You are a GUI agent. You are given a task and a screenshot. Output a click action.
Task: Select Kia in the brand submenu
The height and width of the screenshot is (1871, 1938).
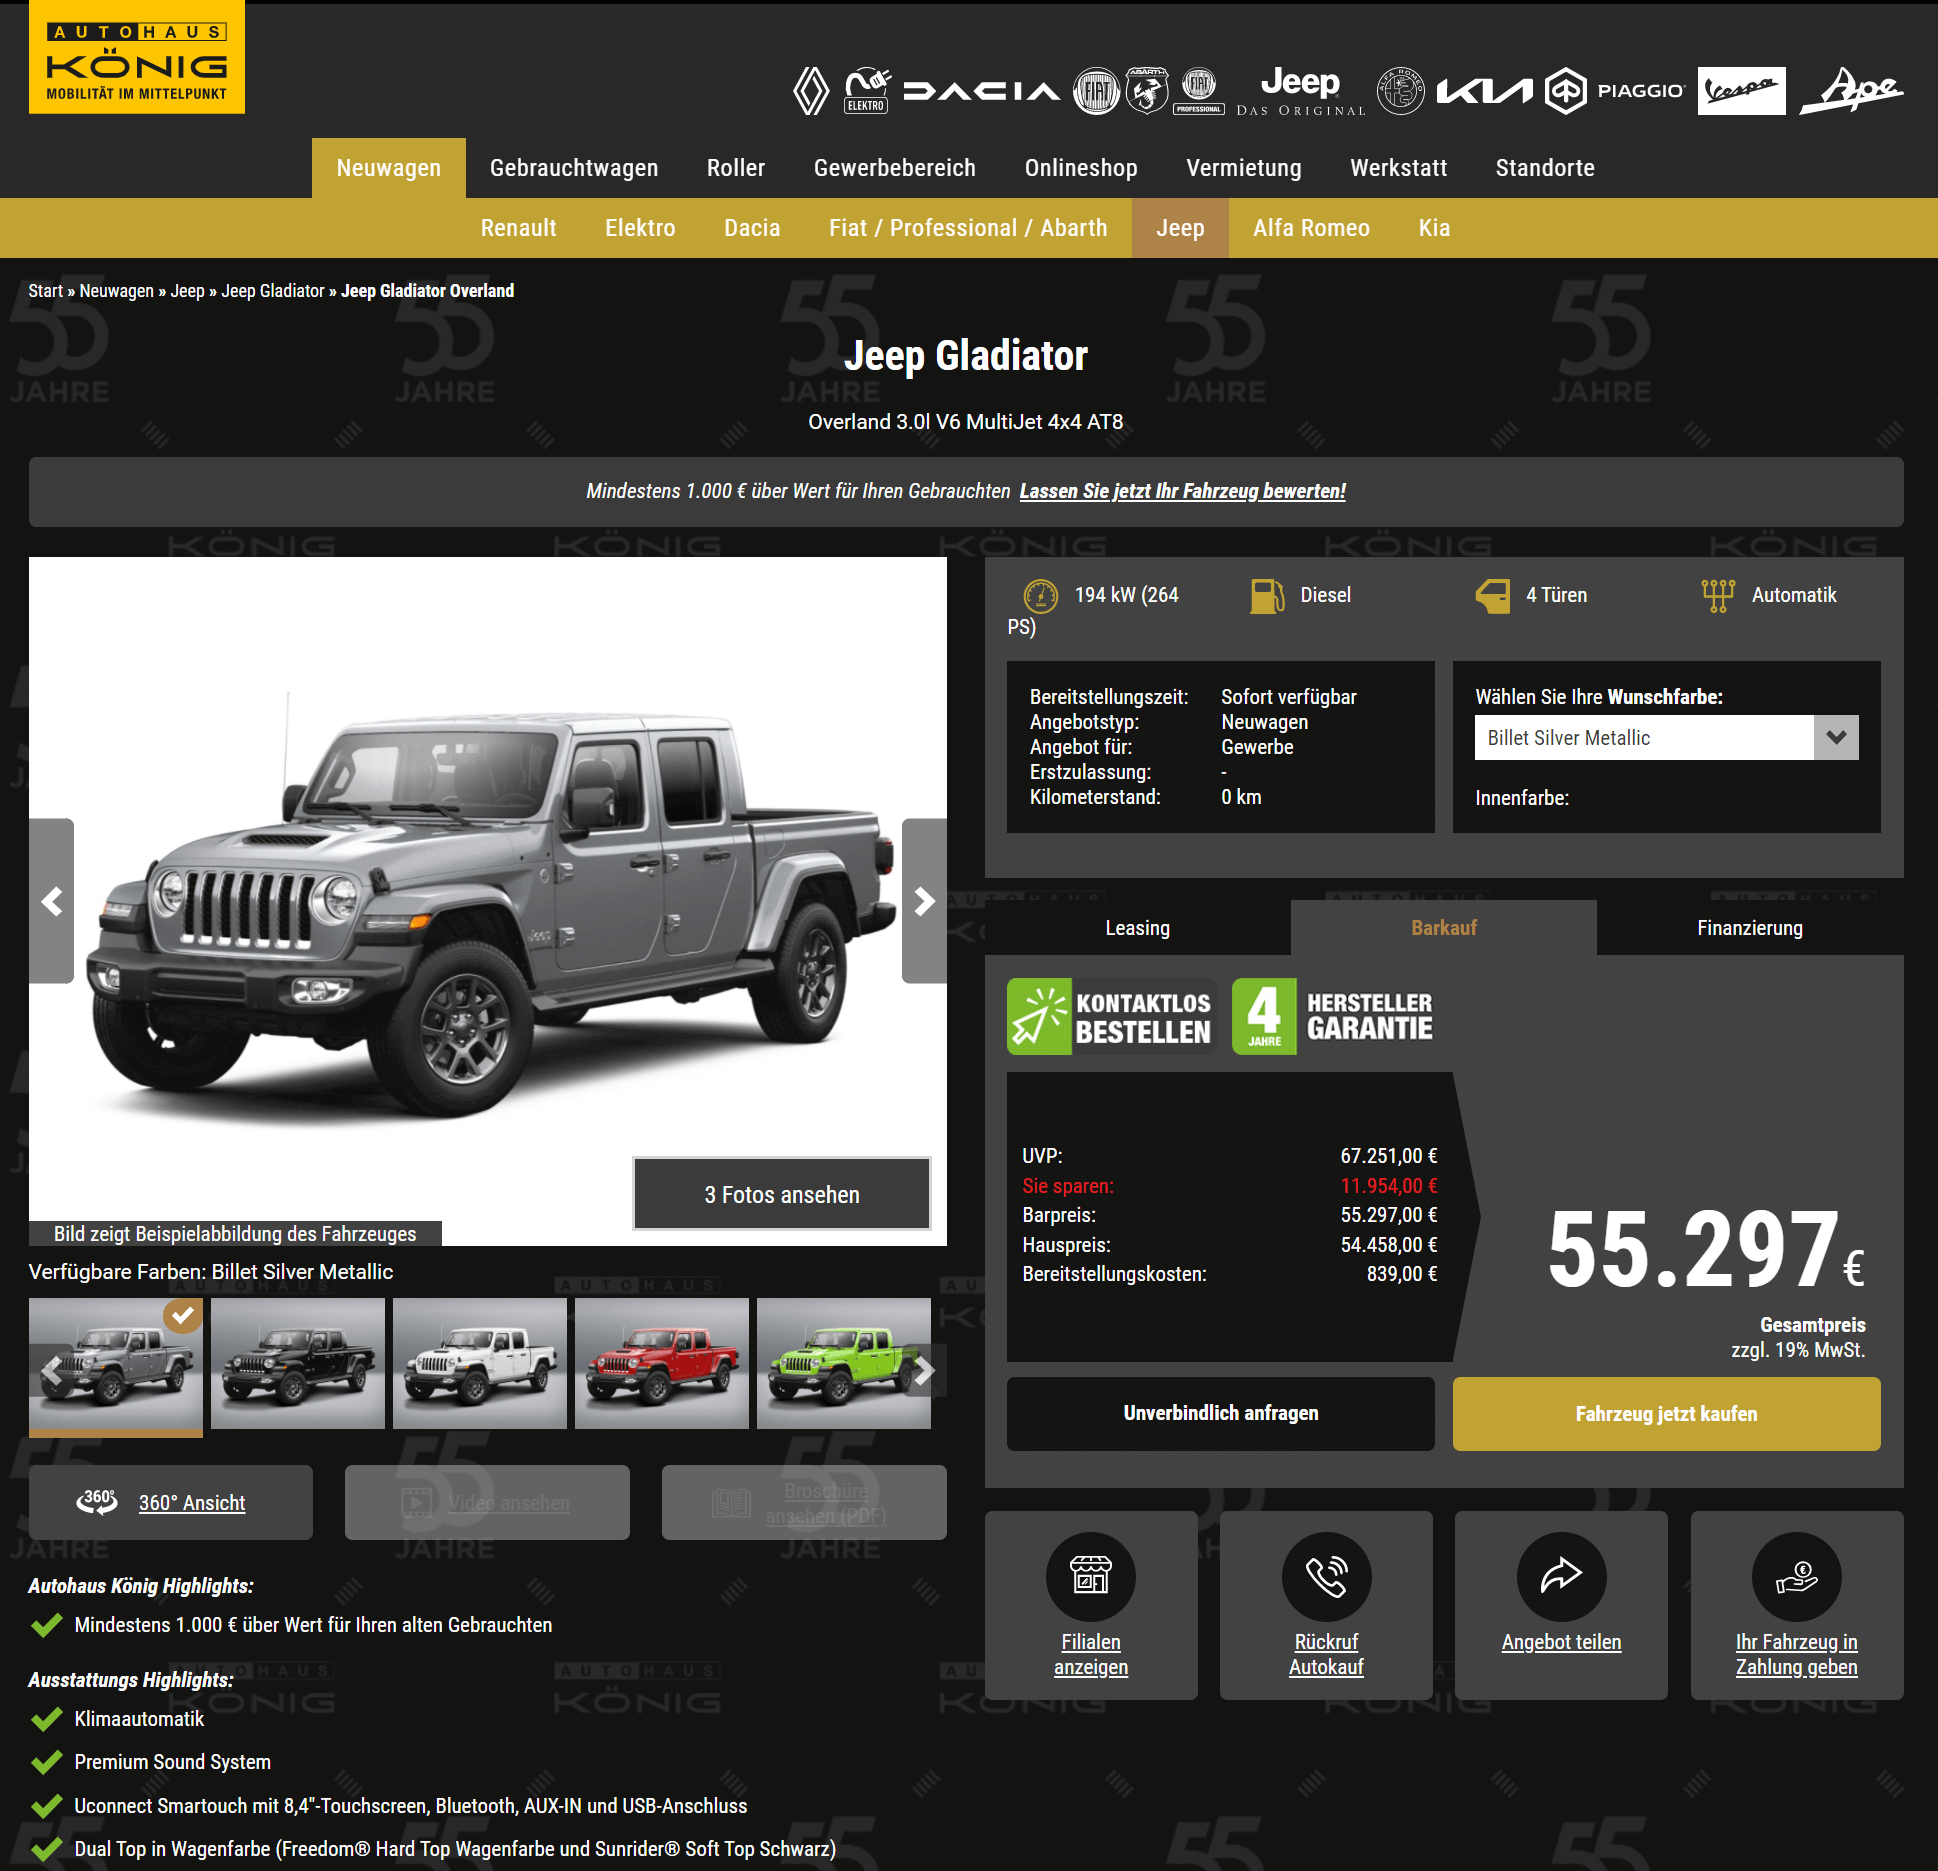1434,228
